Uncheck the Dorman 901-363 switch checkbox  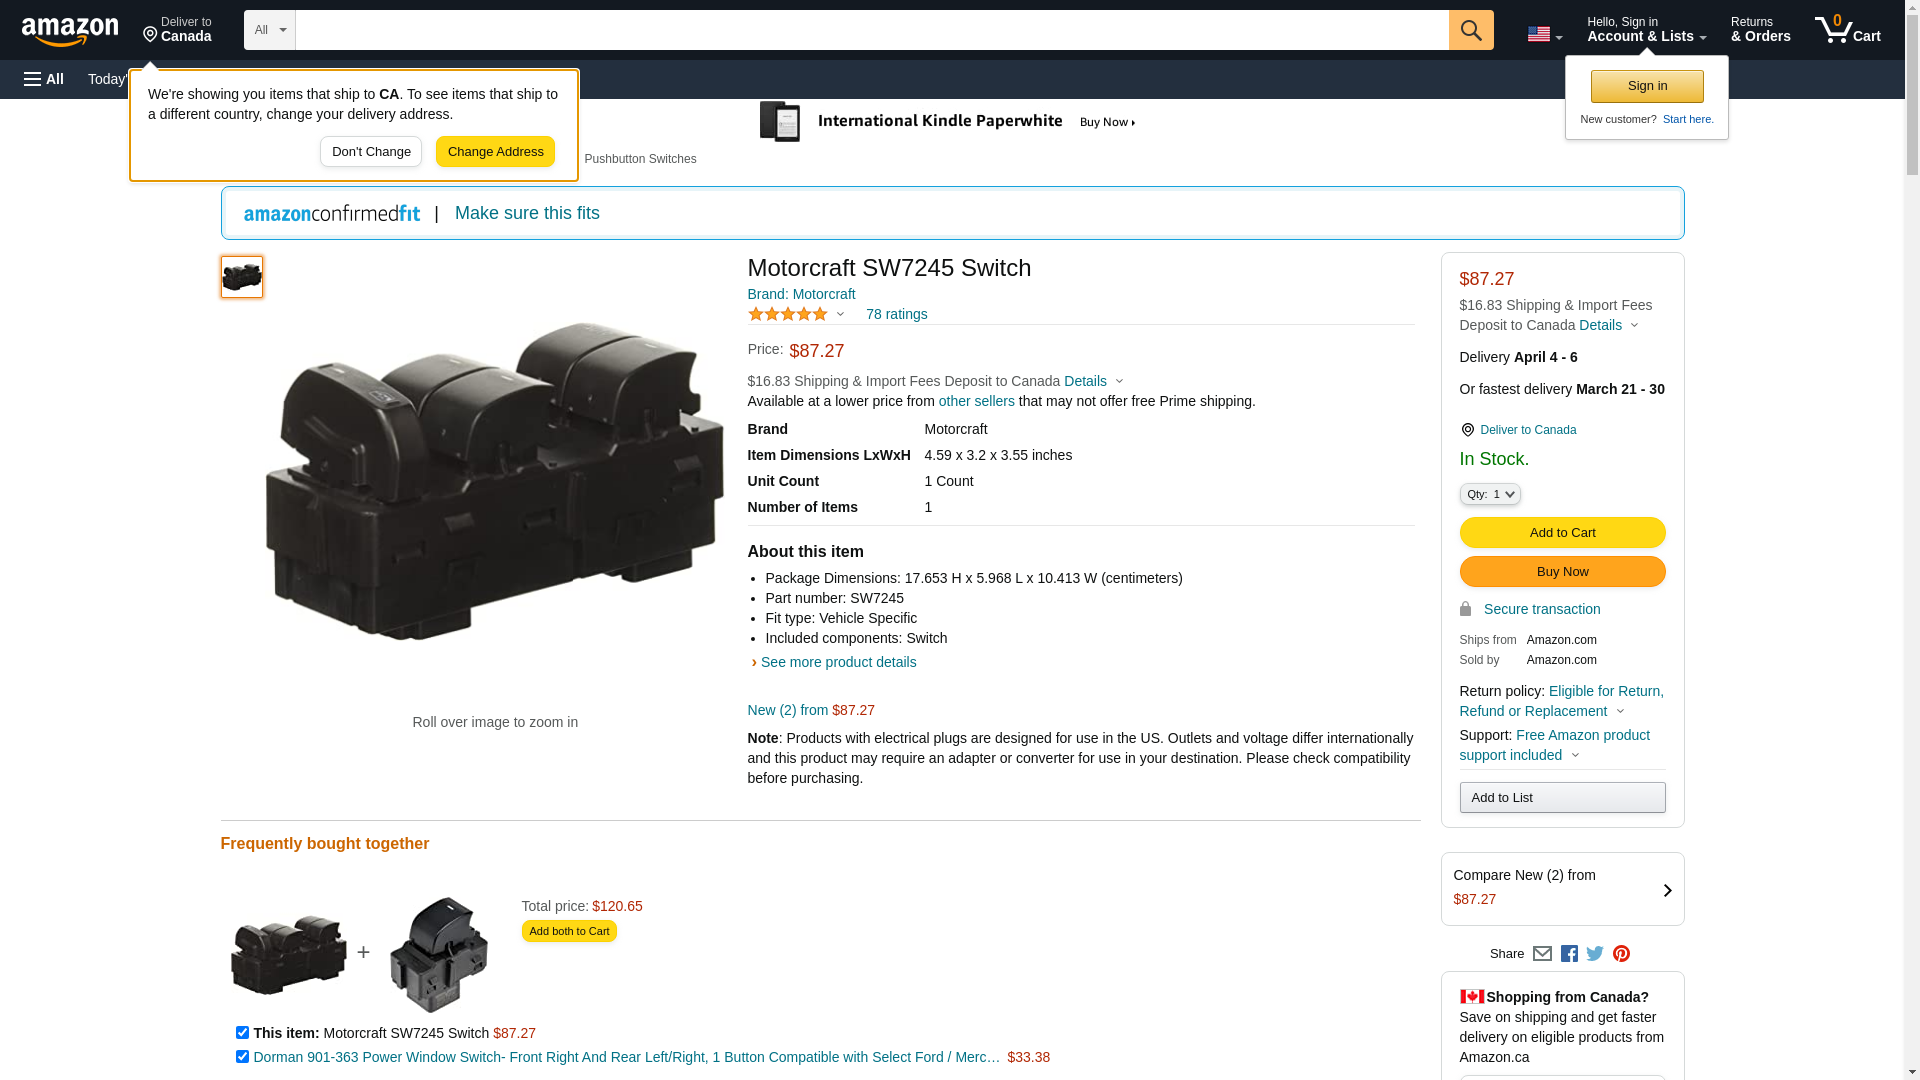(x=242, y=1057)
